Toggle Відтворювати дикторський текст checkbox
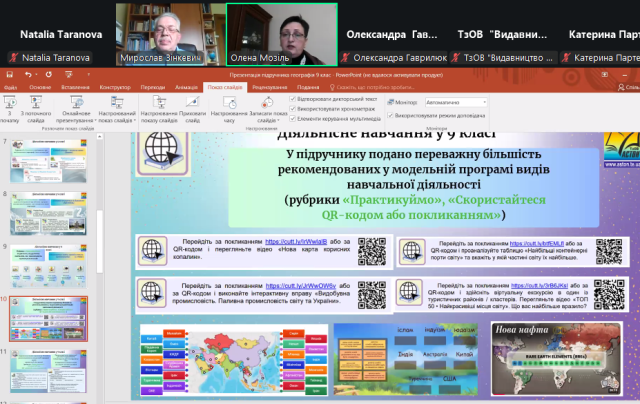Image resolution: width=640 pixels, height=404 pixels. [292, 99]
